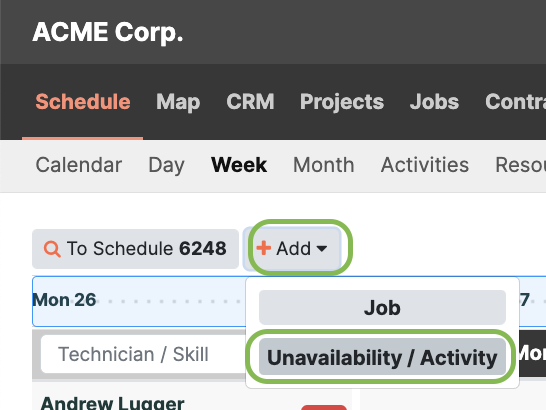Select the Week view

coord(239,165)
